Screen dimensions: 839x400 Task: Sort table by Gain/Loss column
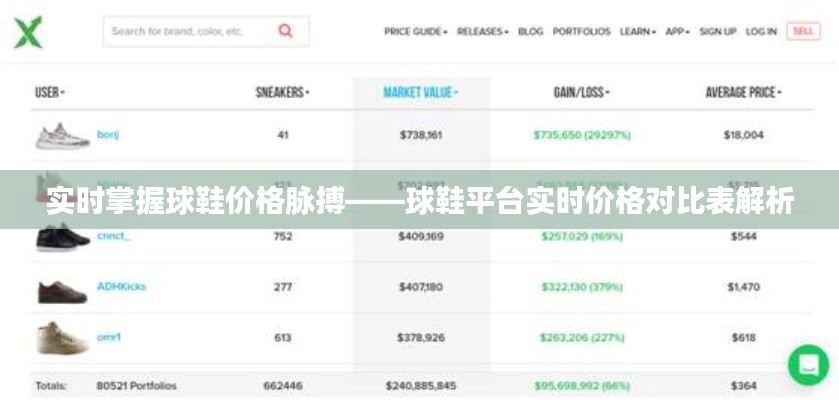581,92
